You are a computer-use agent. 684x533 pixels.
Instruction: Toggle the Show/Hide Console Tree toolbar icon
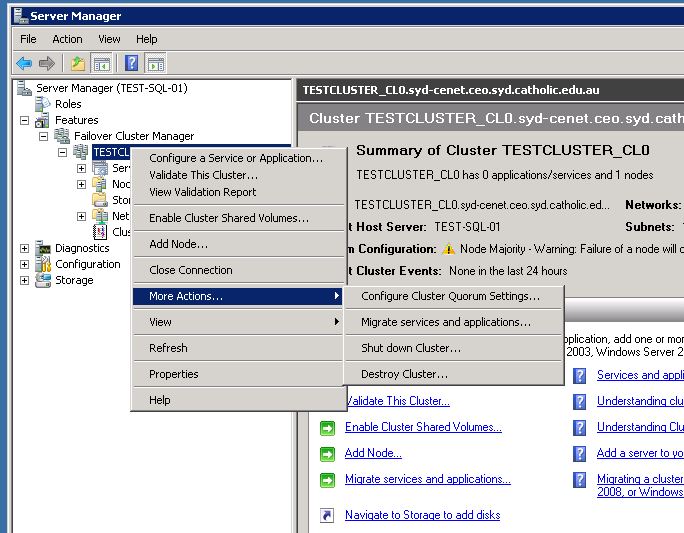[101, 64]
